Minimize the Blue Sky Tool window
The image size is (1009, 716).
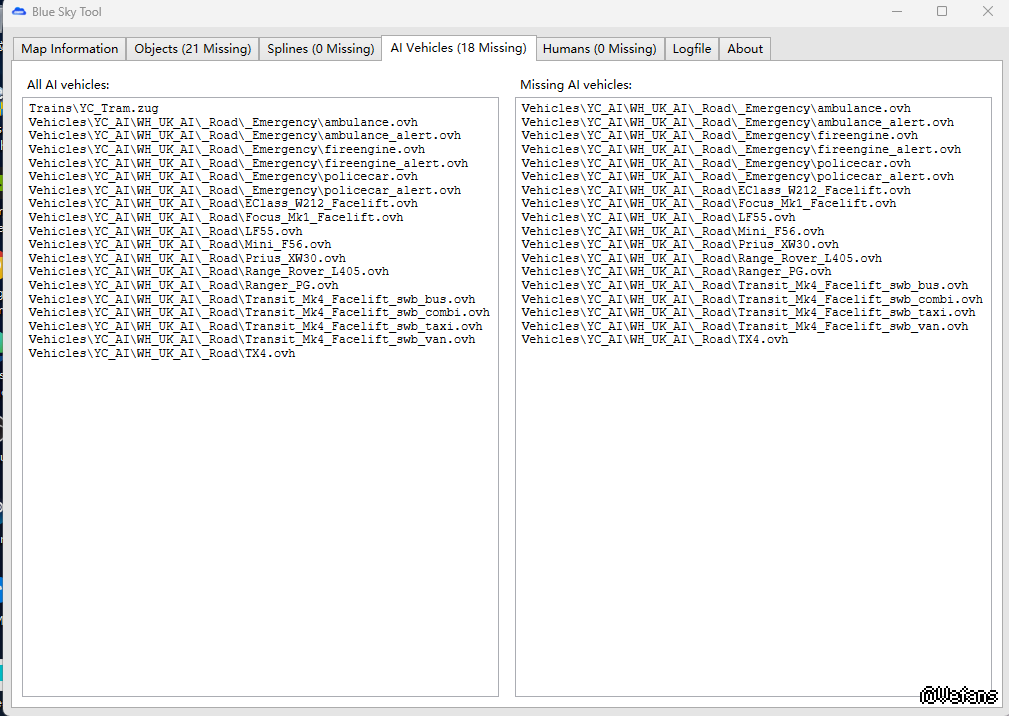(x=895, y=12)
